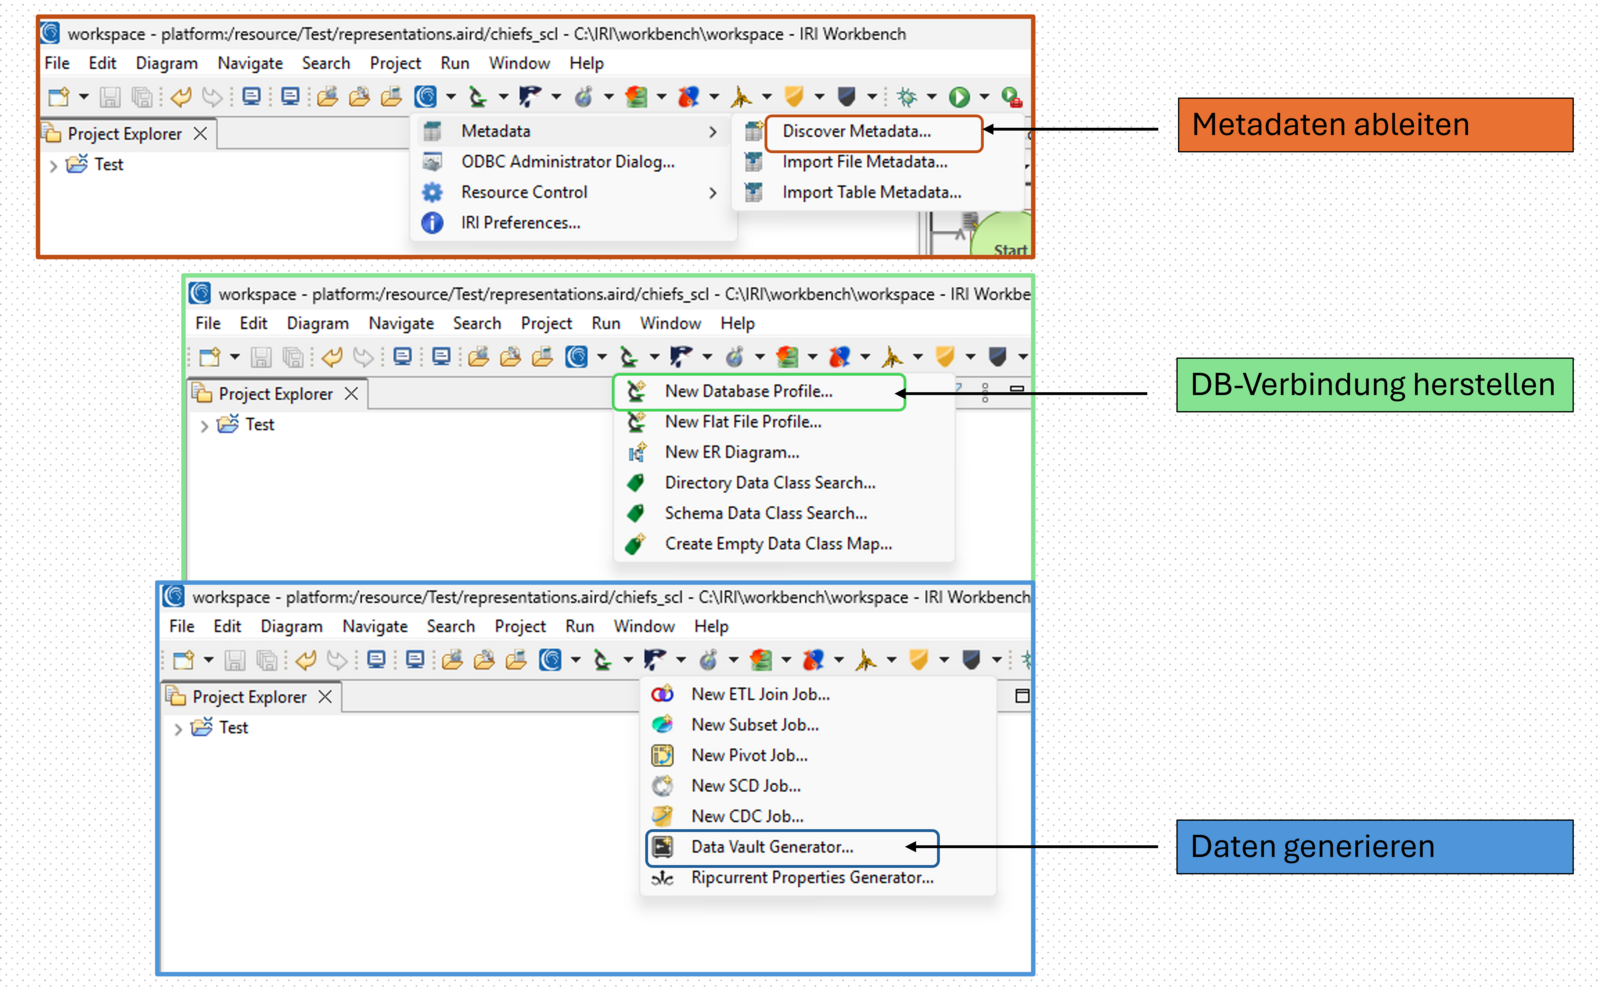
Task: Select New SCD Job... menu entry
Action: pyautogui.click(x=745, y=786)
